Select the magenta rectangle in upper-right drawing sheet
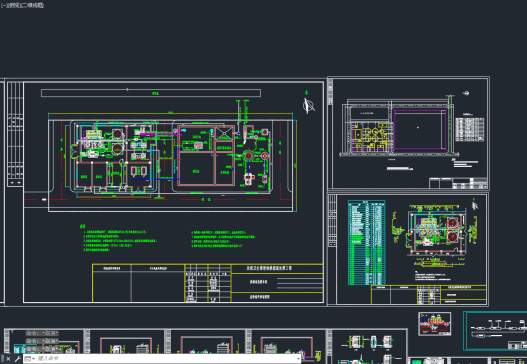Viewport: 527px width, 364px height. click(420, 129)
